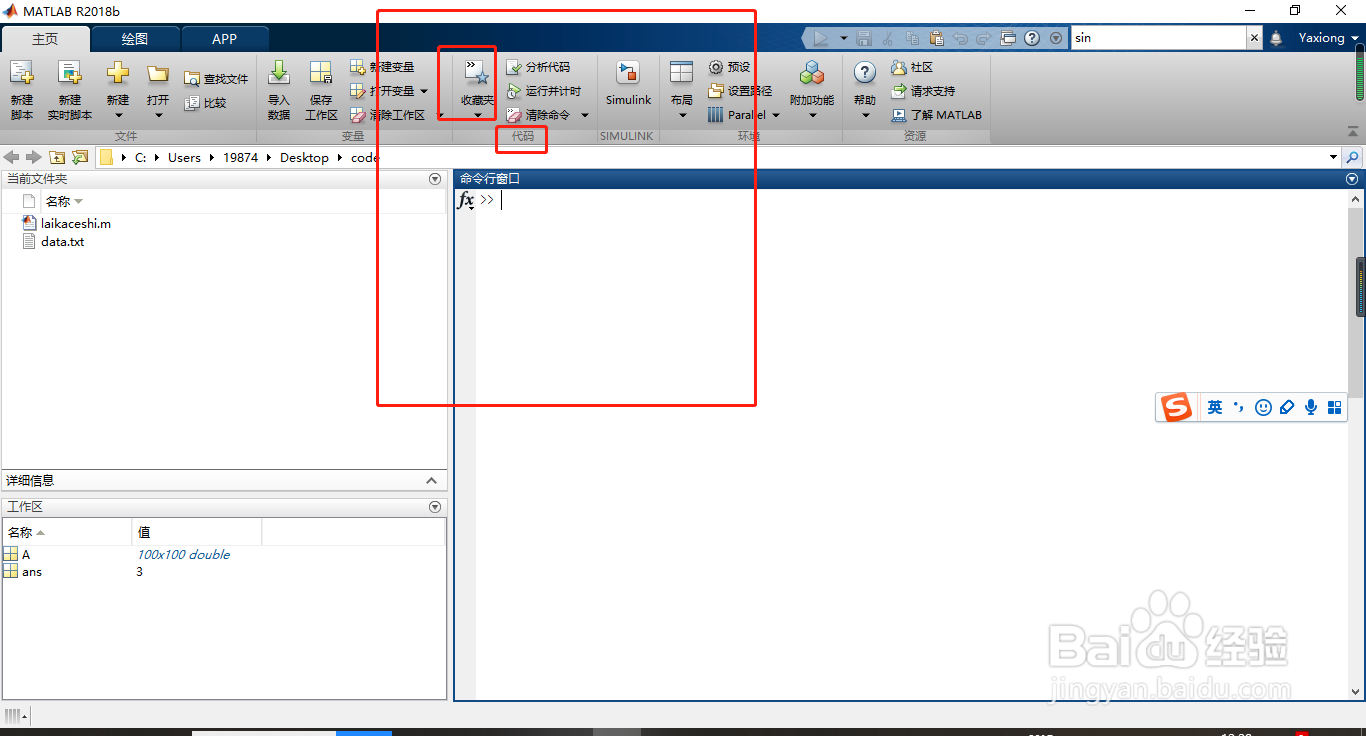
Task: Create a new live script (新建实时脚本)
Action: 69,90
